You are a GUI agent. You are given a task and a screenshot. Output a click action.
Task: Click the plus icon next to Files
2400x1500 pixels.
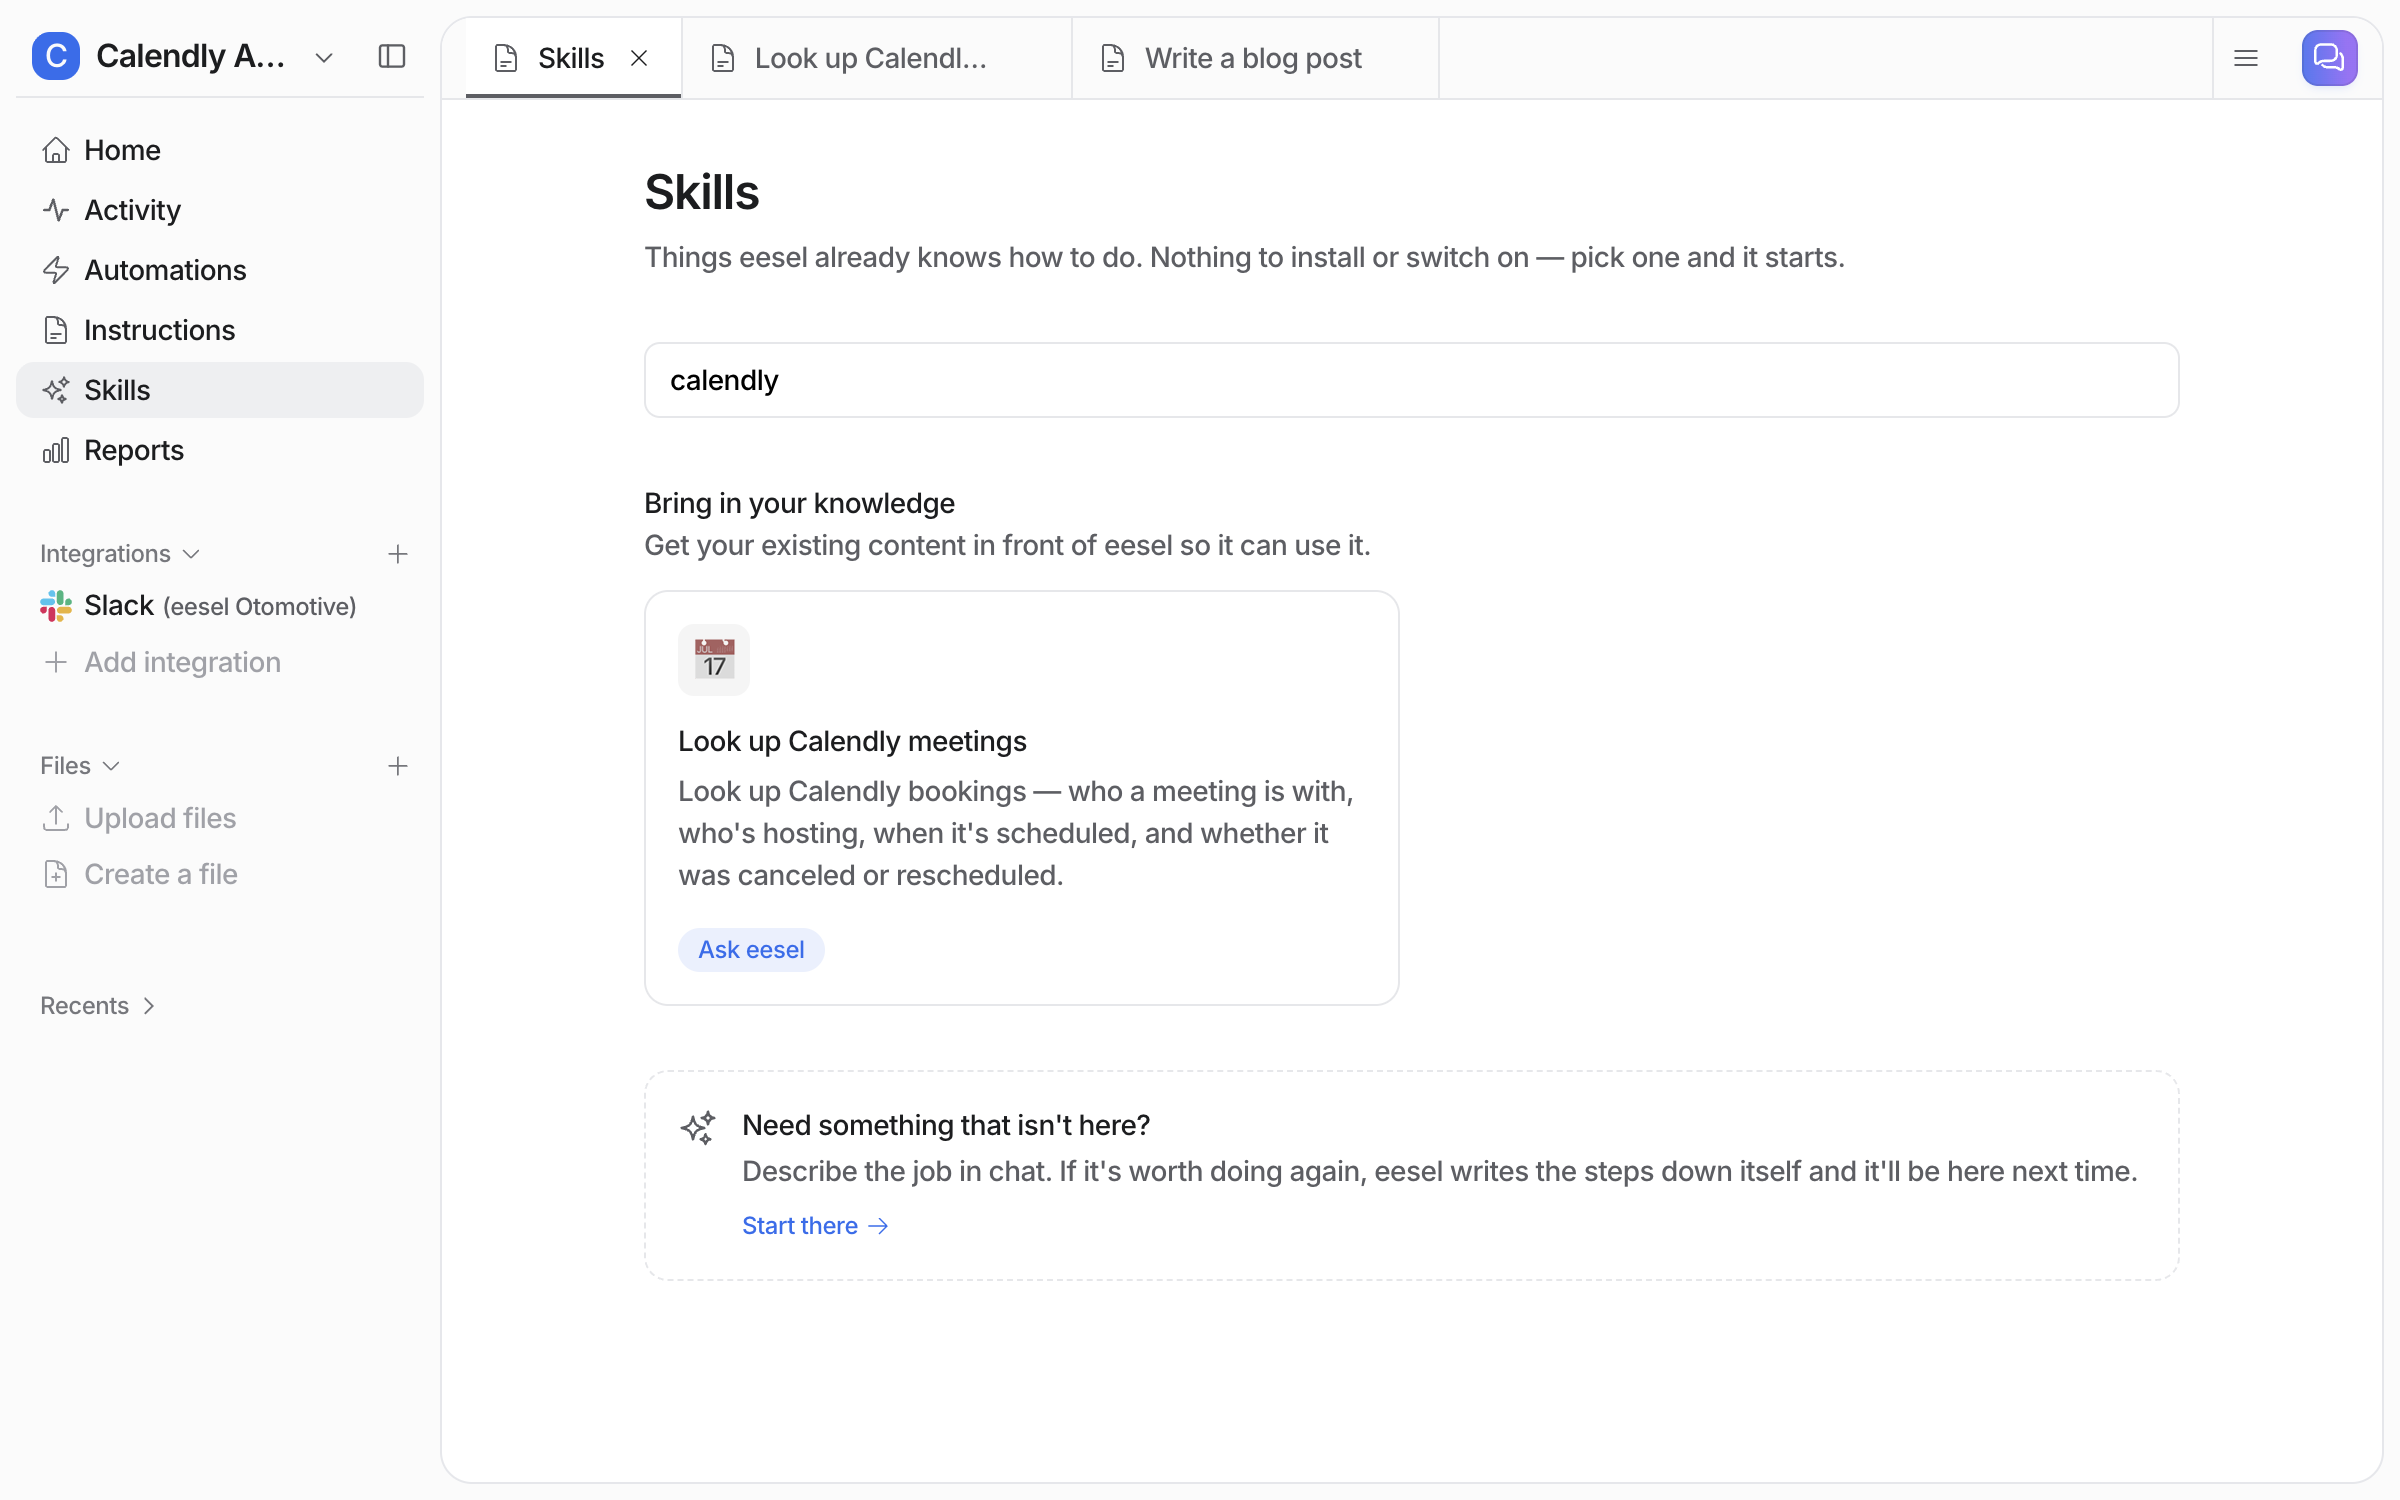tap(398, 766)
